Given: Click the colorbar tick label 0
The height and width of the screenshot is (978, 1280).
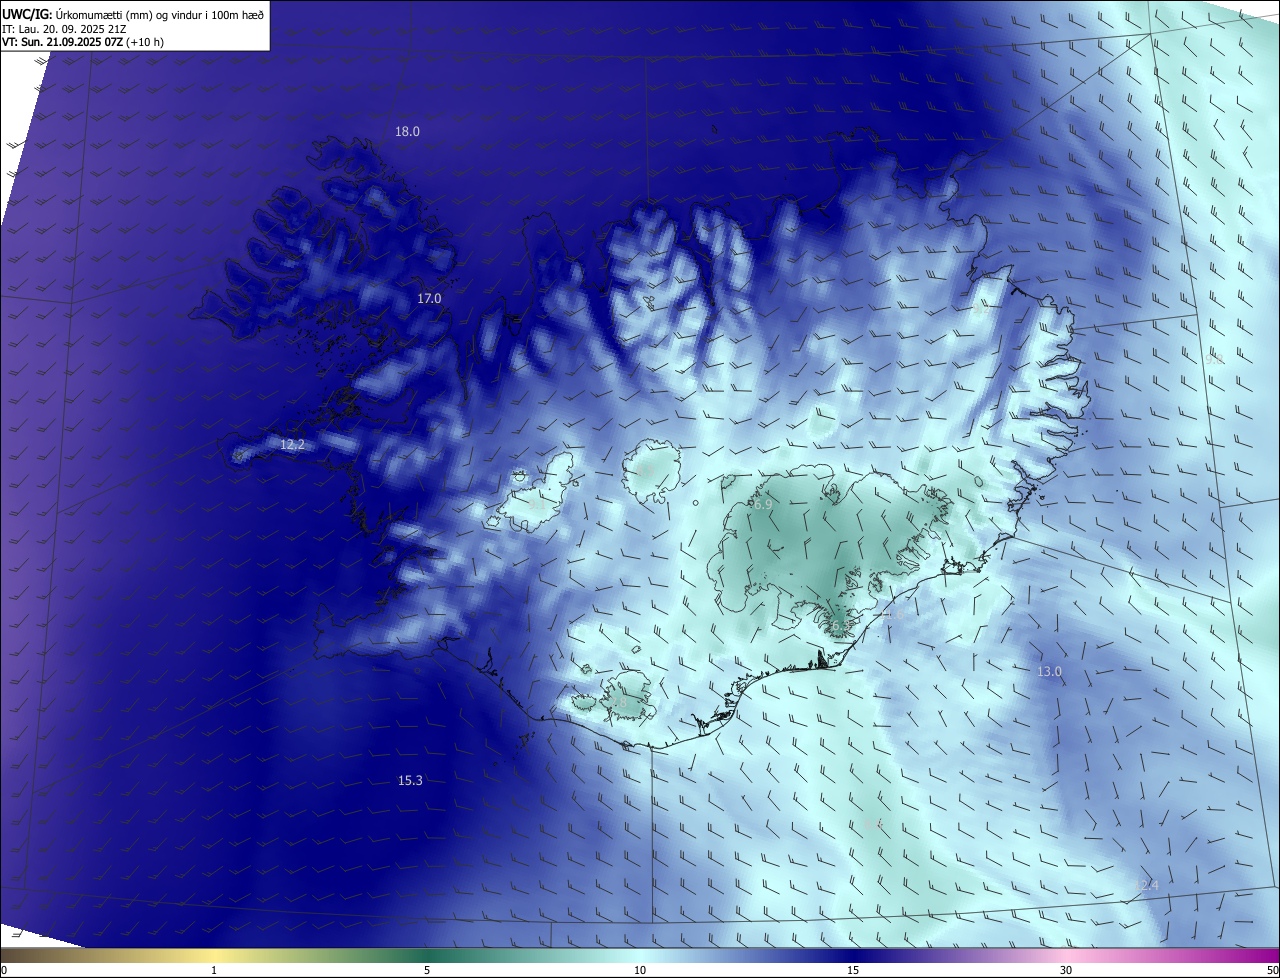Looking at the screenshot, I should [x=4, y=970].
